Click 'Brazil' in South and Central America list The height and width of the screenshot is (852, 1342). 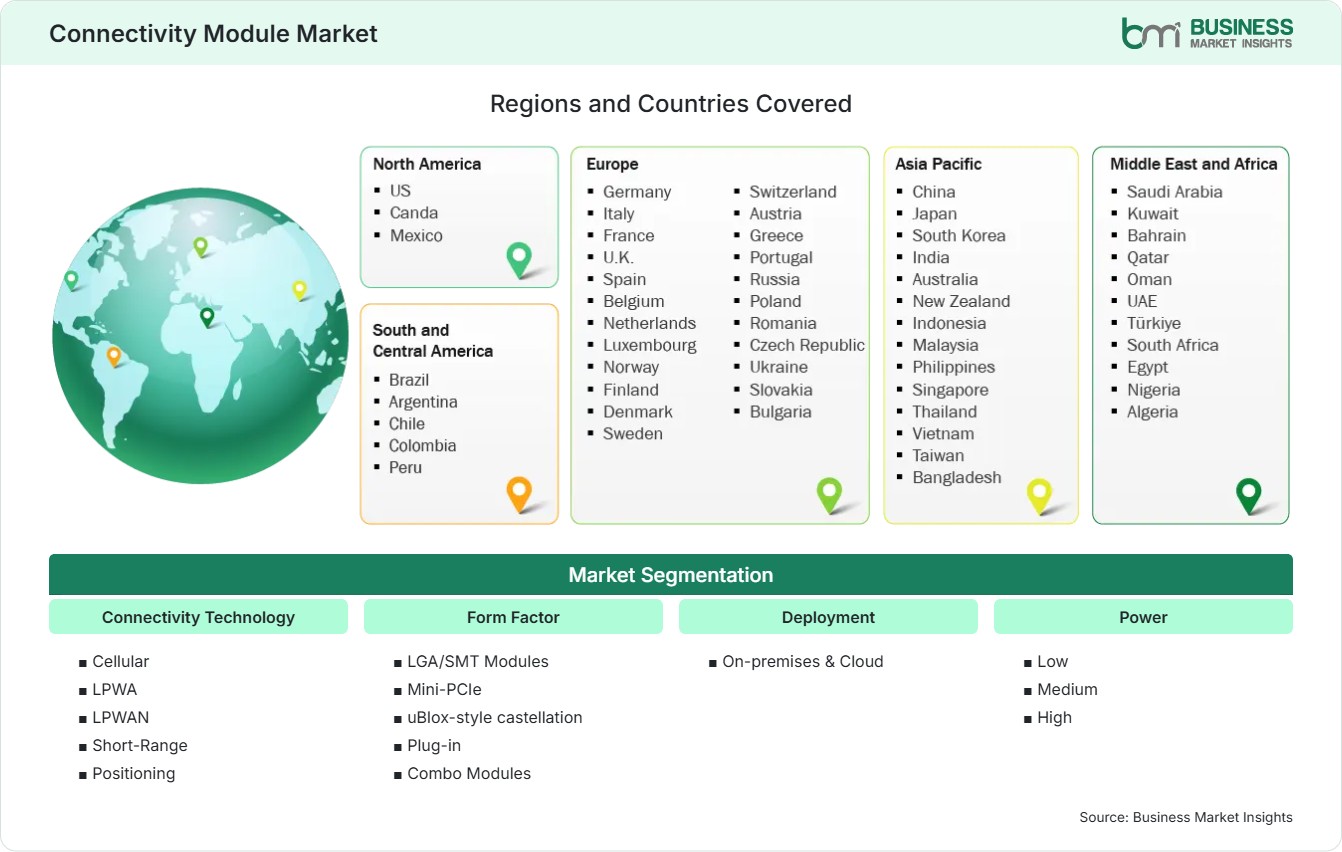[409, 380]
